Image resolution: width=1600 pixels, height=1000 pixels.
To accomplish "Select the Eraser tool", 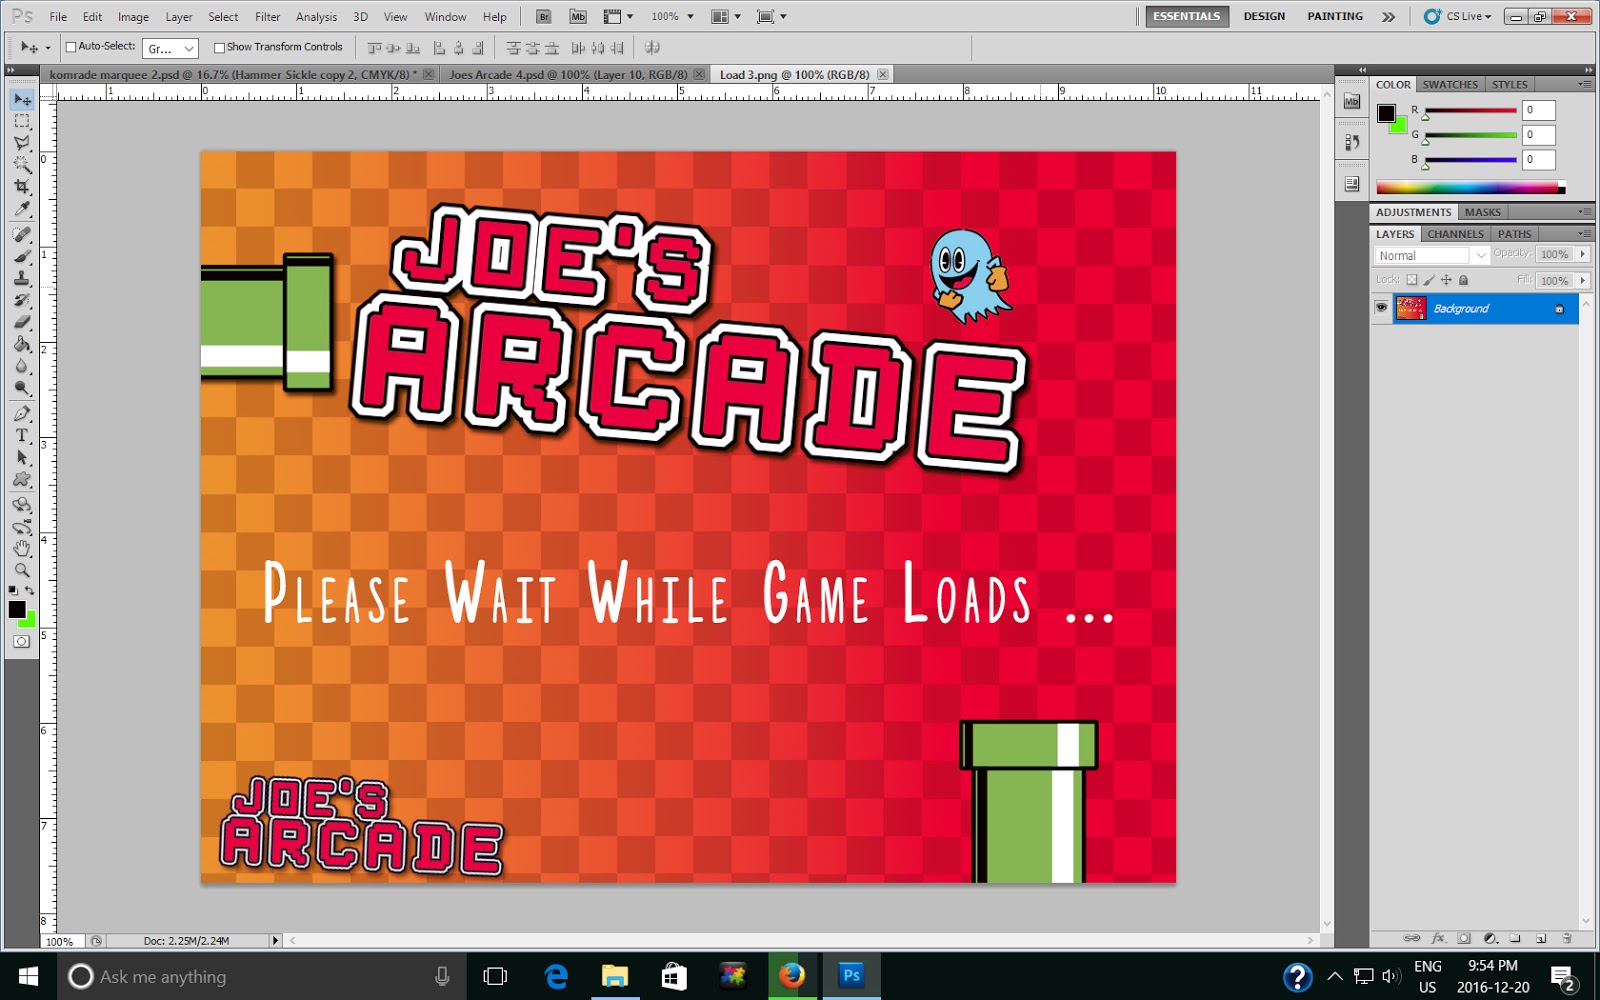I will point(22,323).
